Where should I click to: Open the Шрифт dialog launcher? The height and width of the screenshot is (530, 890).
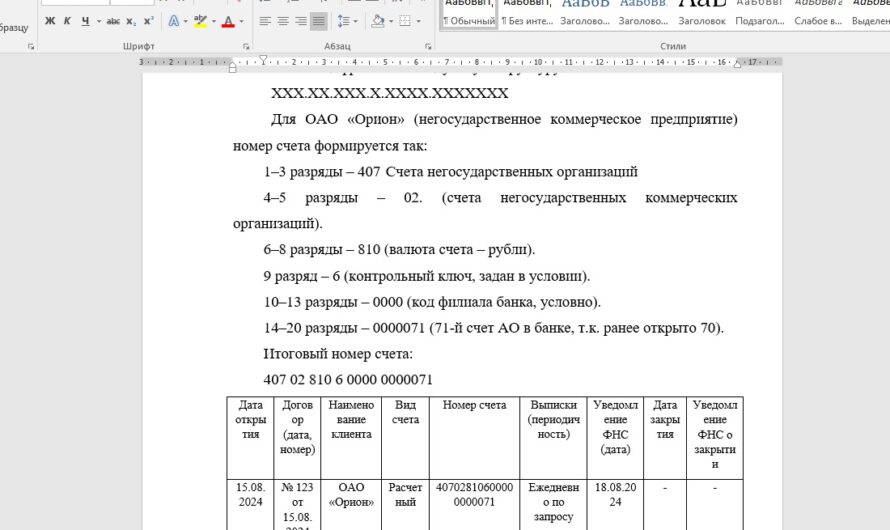[x=246, y=47]
